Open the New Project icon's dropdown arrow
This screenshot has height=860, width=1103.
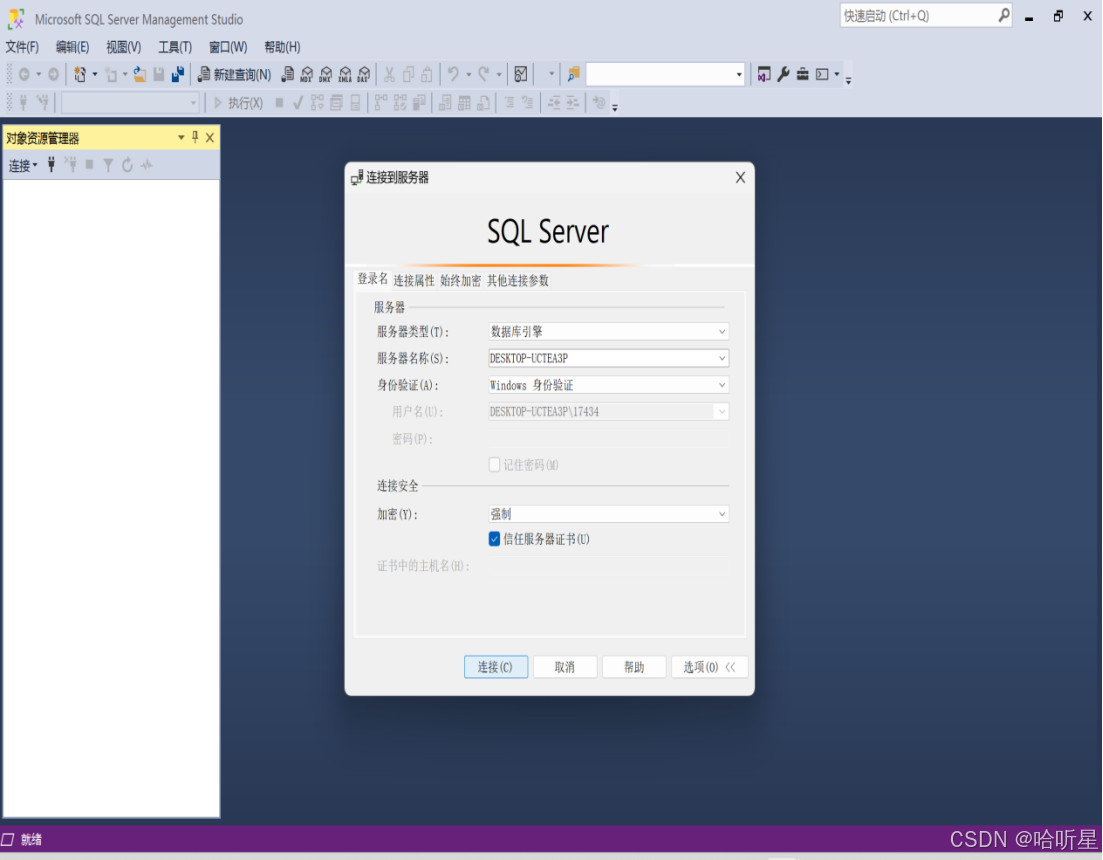95,75
